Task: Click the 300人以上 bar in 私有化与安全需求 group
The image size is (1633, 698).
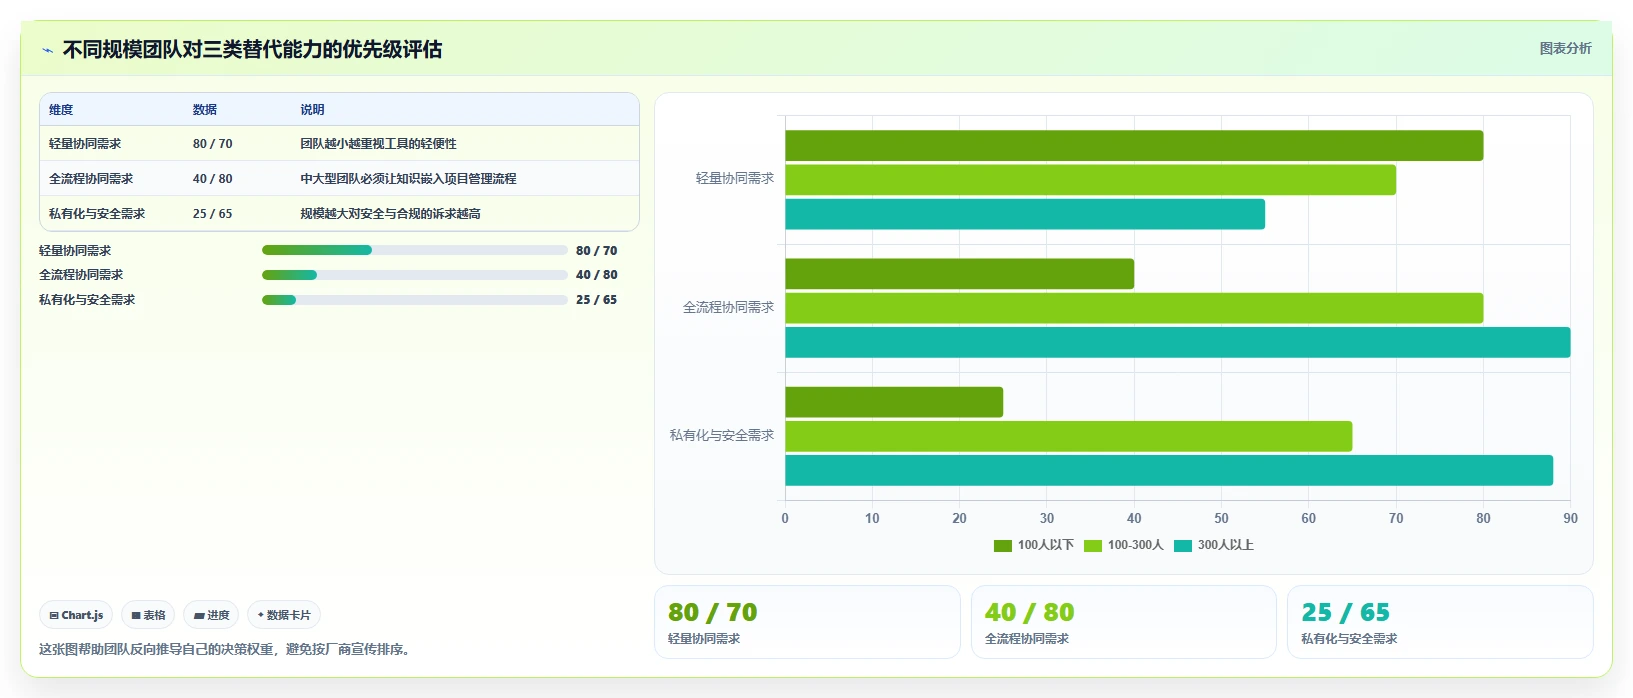Action: [x=1169, y=471]
